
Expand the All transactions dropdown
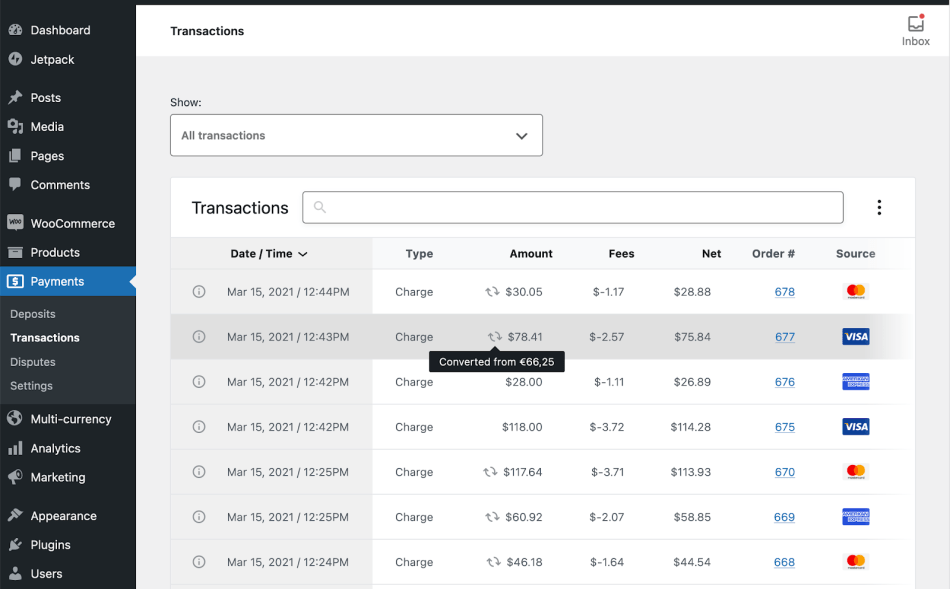(x=356, y=135)
